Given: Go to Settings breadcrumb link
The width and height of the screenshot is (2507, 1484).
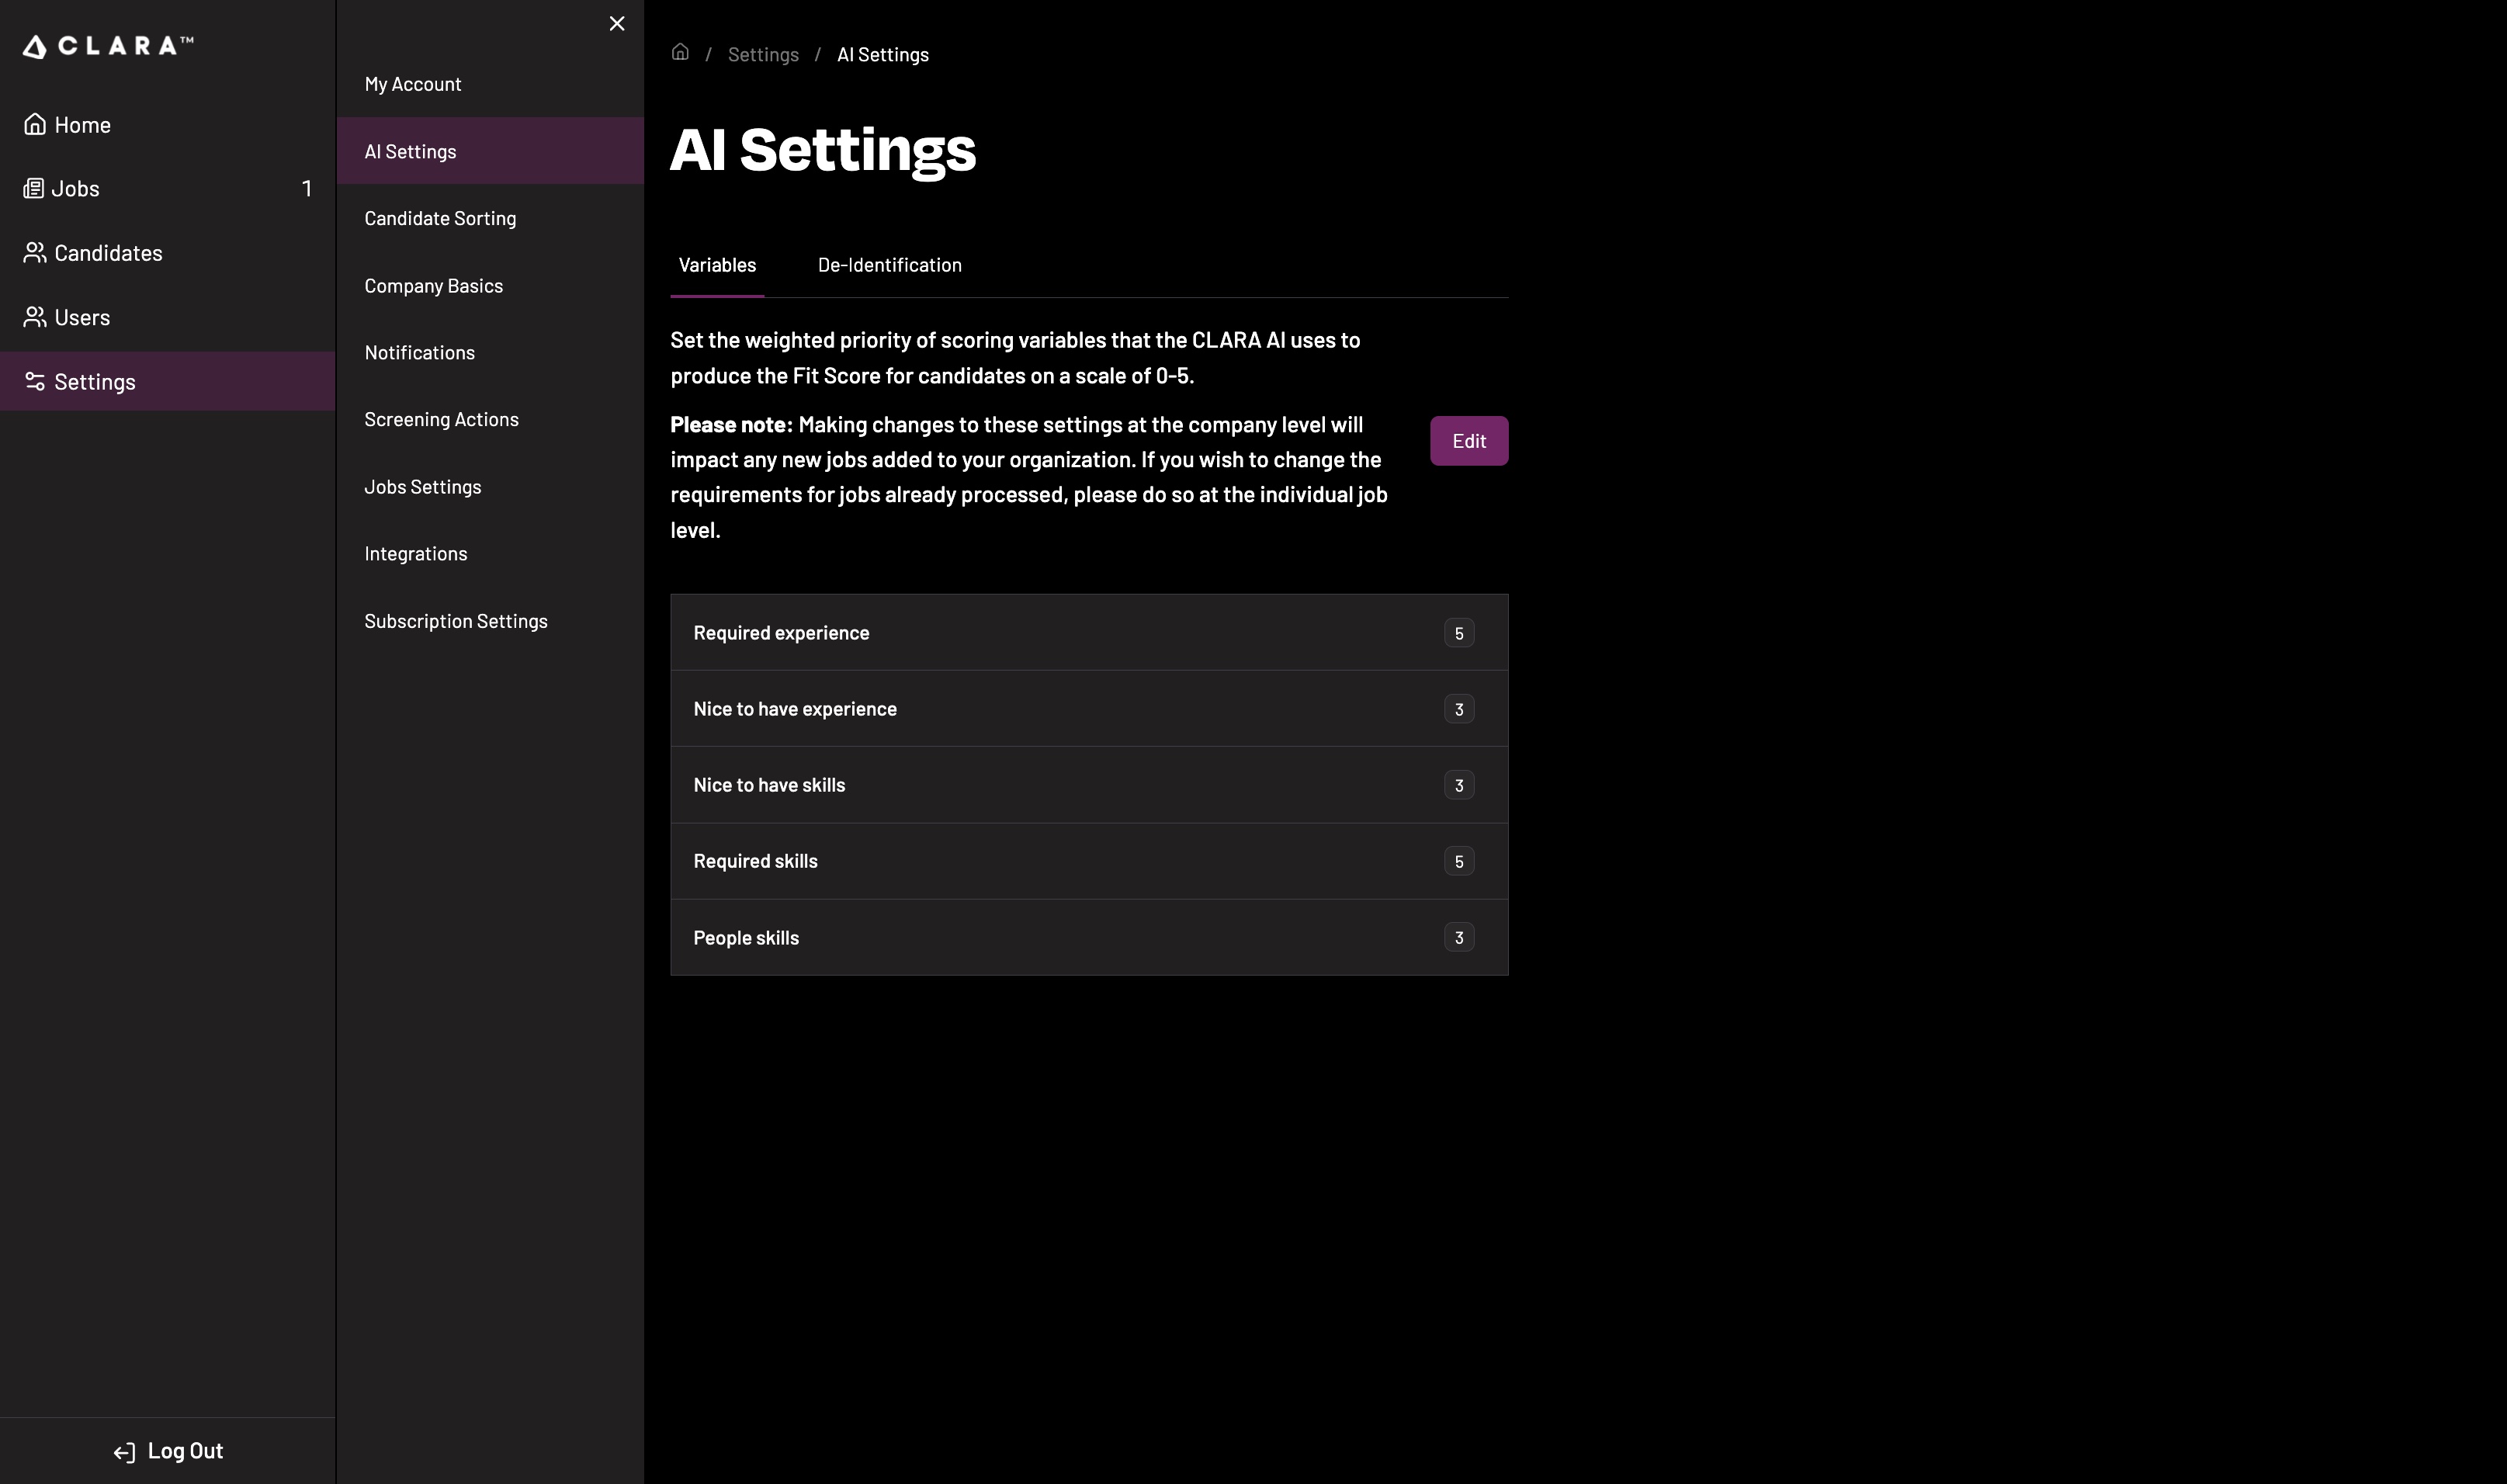Looking at the screenshot, I should [763, 55].
